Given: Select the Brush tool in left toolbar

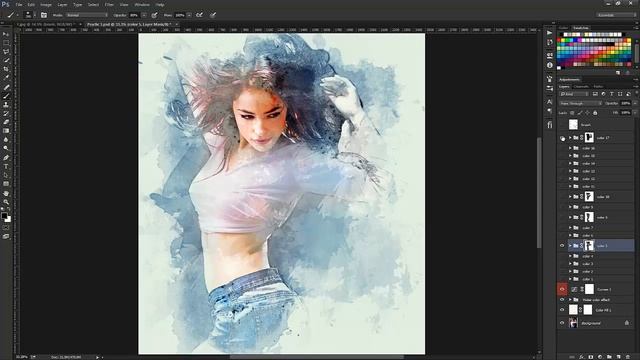Looking at the screenshot, I should click(x=6, y=96).
